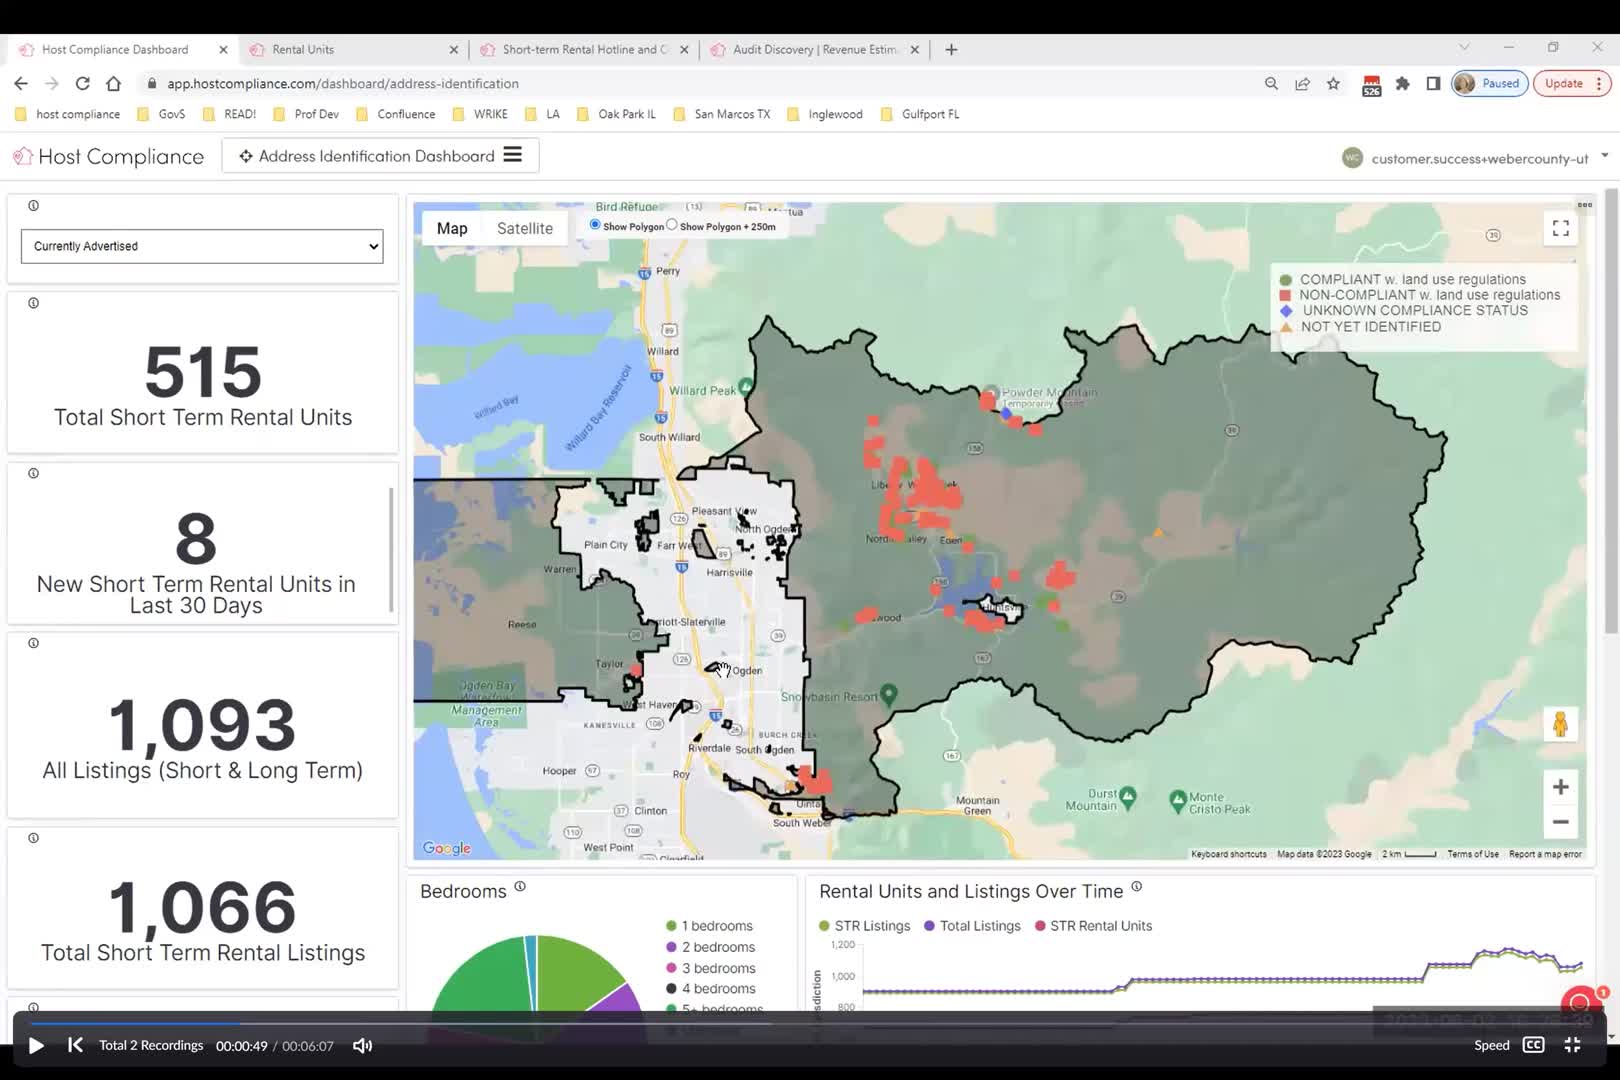Select the Satellite map view
Screen dimensions: 1620x1080
pos(524,228)
